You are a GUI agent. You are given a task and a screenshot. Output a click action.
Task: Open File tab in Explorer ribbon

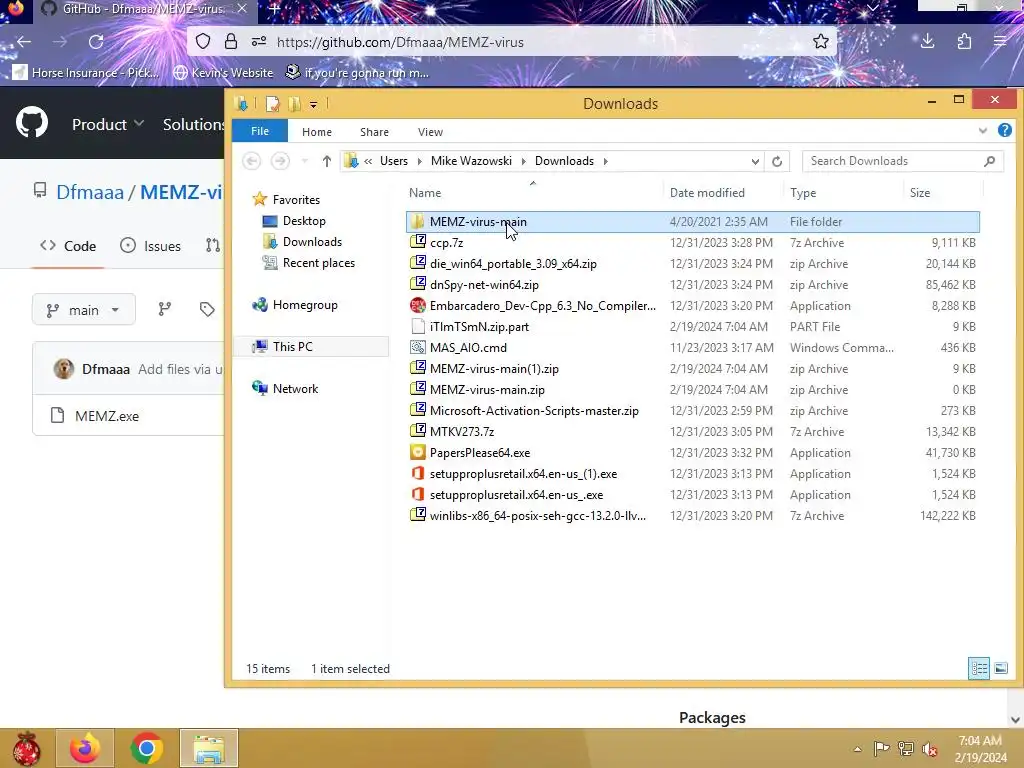[260, 131]
